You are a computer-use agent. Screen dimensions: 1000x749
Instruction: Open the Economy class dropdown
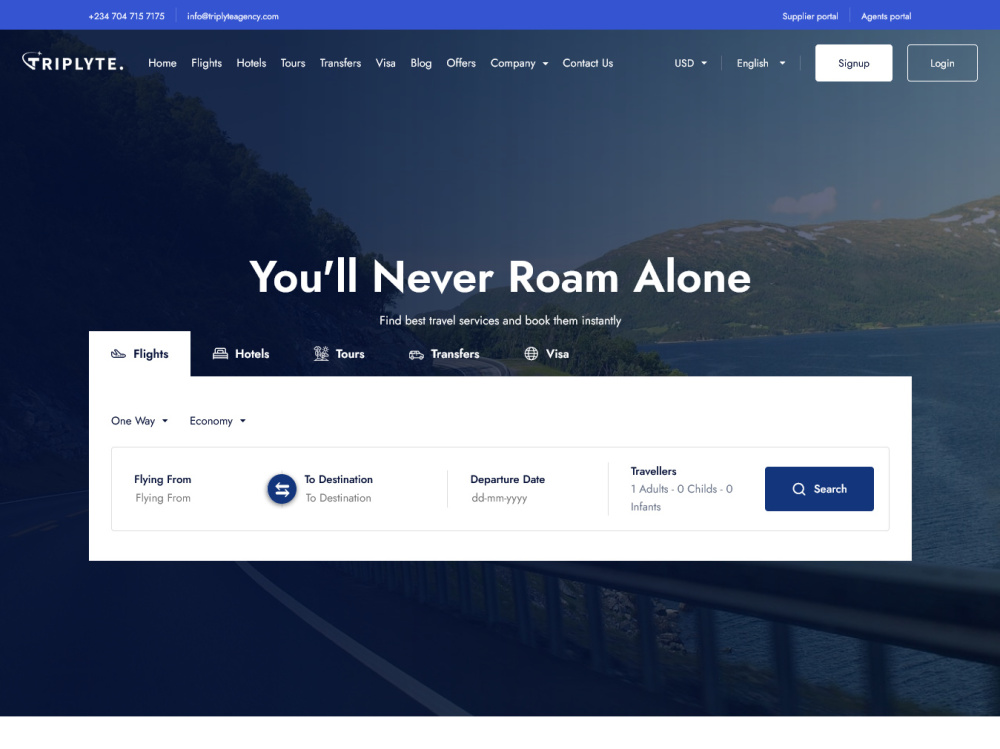pos(217,421)
